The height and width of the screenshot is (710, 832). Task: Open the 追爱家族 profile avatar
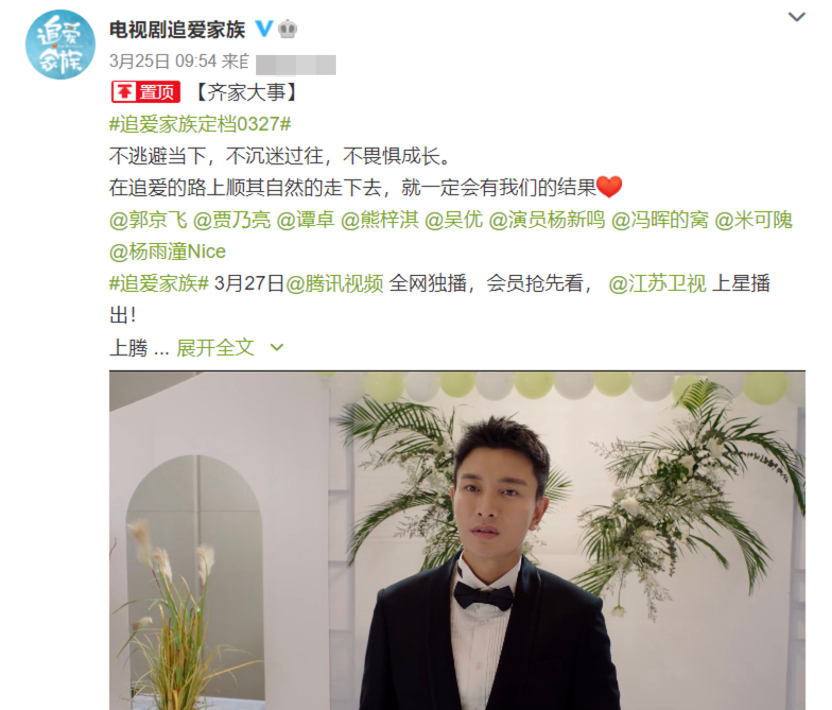click(x=60, y=45)
